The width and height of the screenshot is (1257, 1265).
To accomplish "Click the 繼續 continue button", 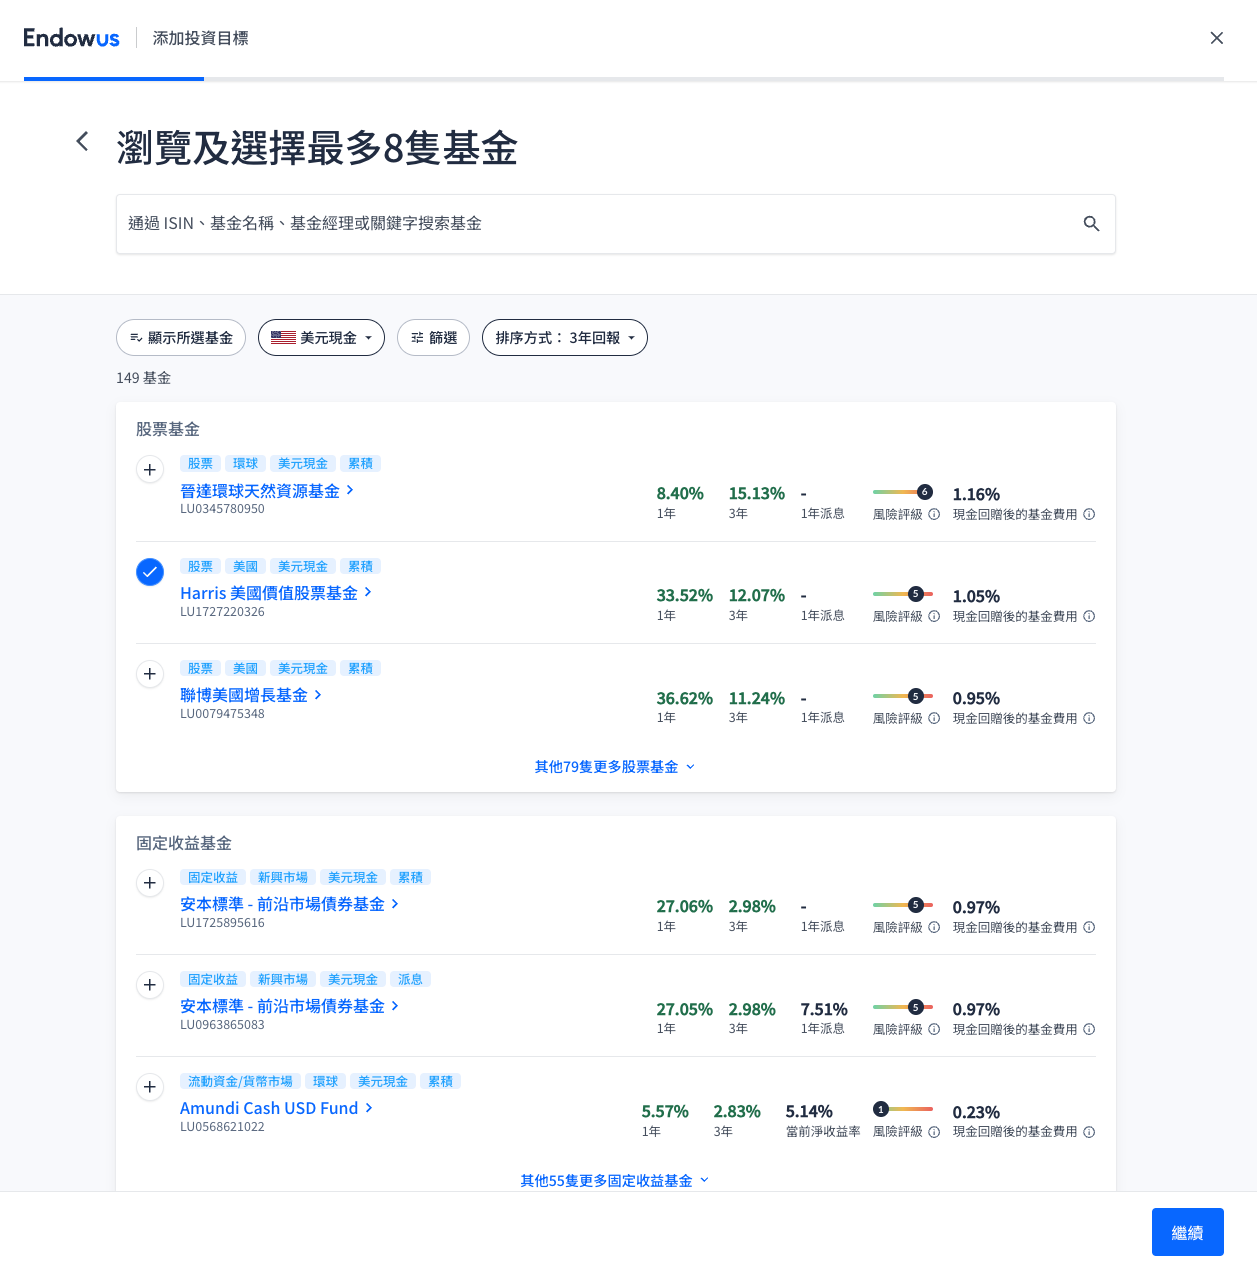I will 1187,1232.
